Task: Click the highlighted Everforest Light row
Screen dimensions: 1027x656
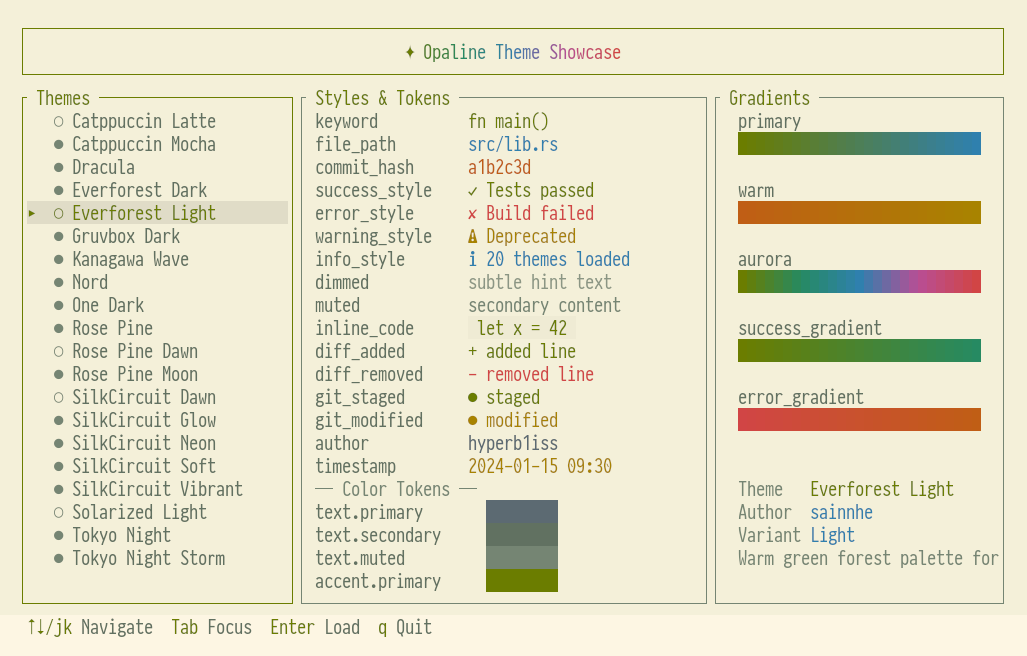Action: coord(157,213)
